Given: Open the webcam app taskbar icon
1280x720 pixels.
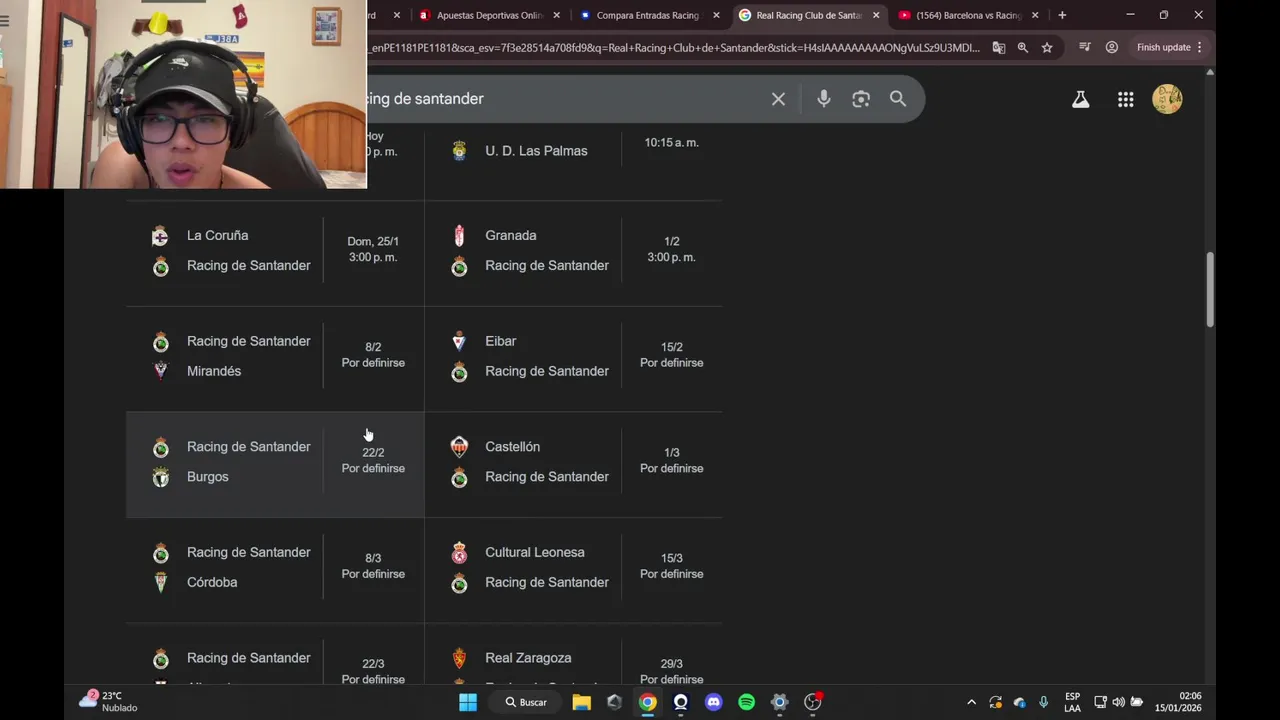Looking at the screenshot, I should point(681,702).
